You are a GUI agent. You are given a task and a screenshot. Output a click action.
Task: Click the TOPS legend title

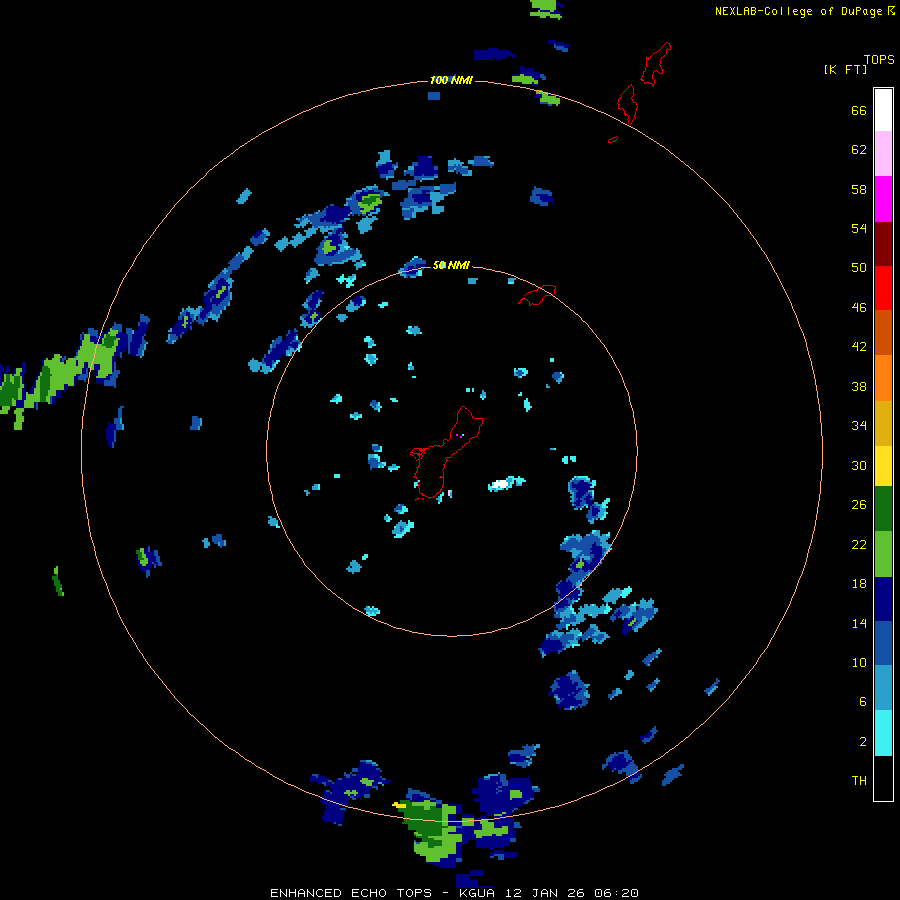point(879,60)
